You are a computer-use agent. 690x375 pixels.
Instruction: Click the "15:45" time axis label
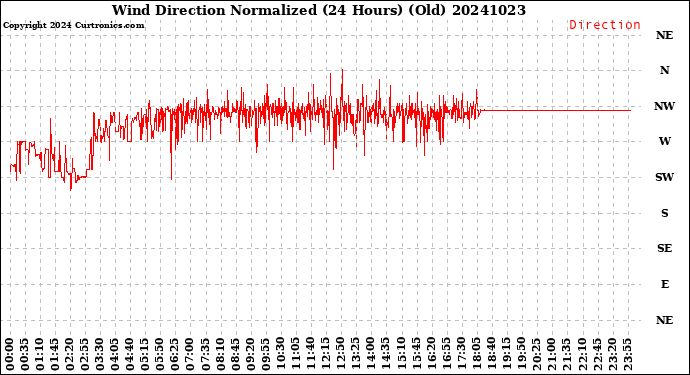point(416,355)
